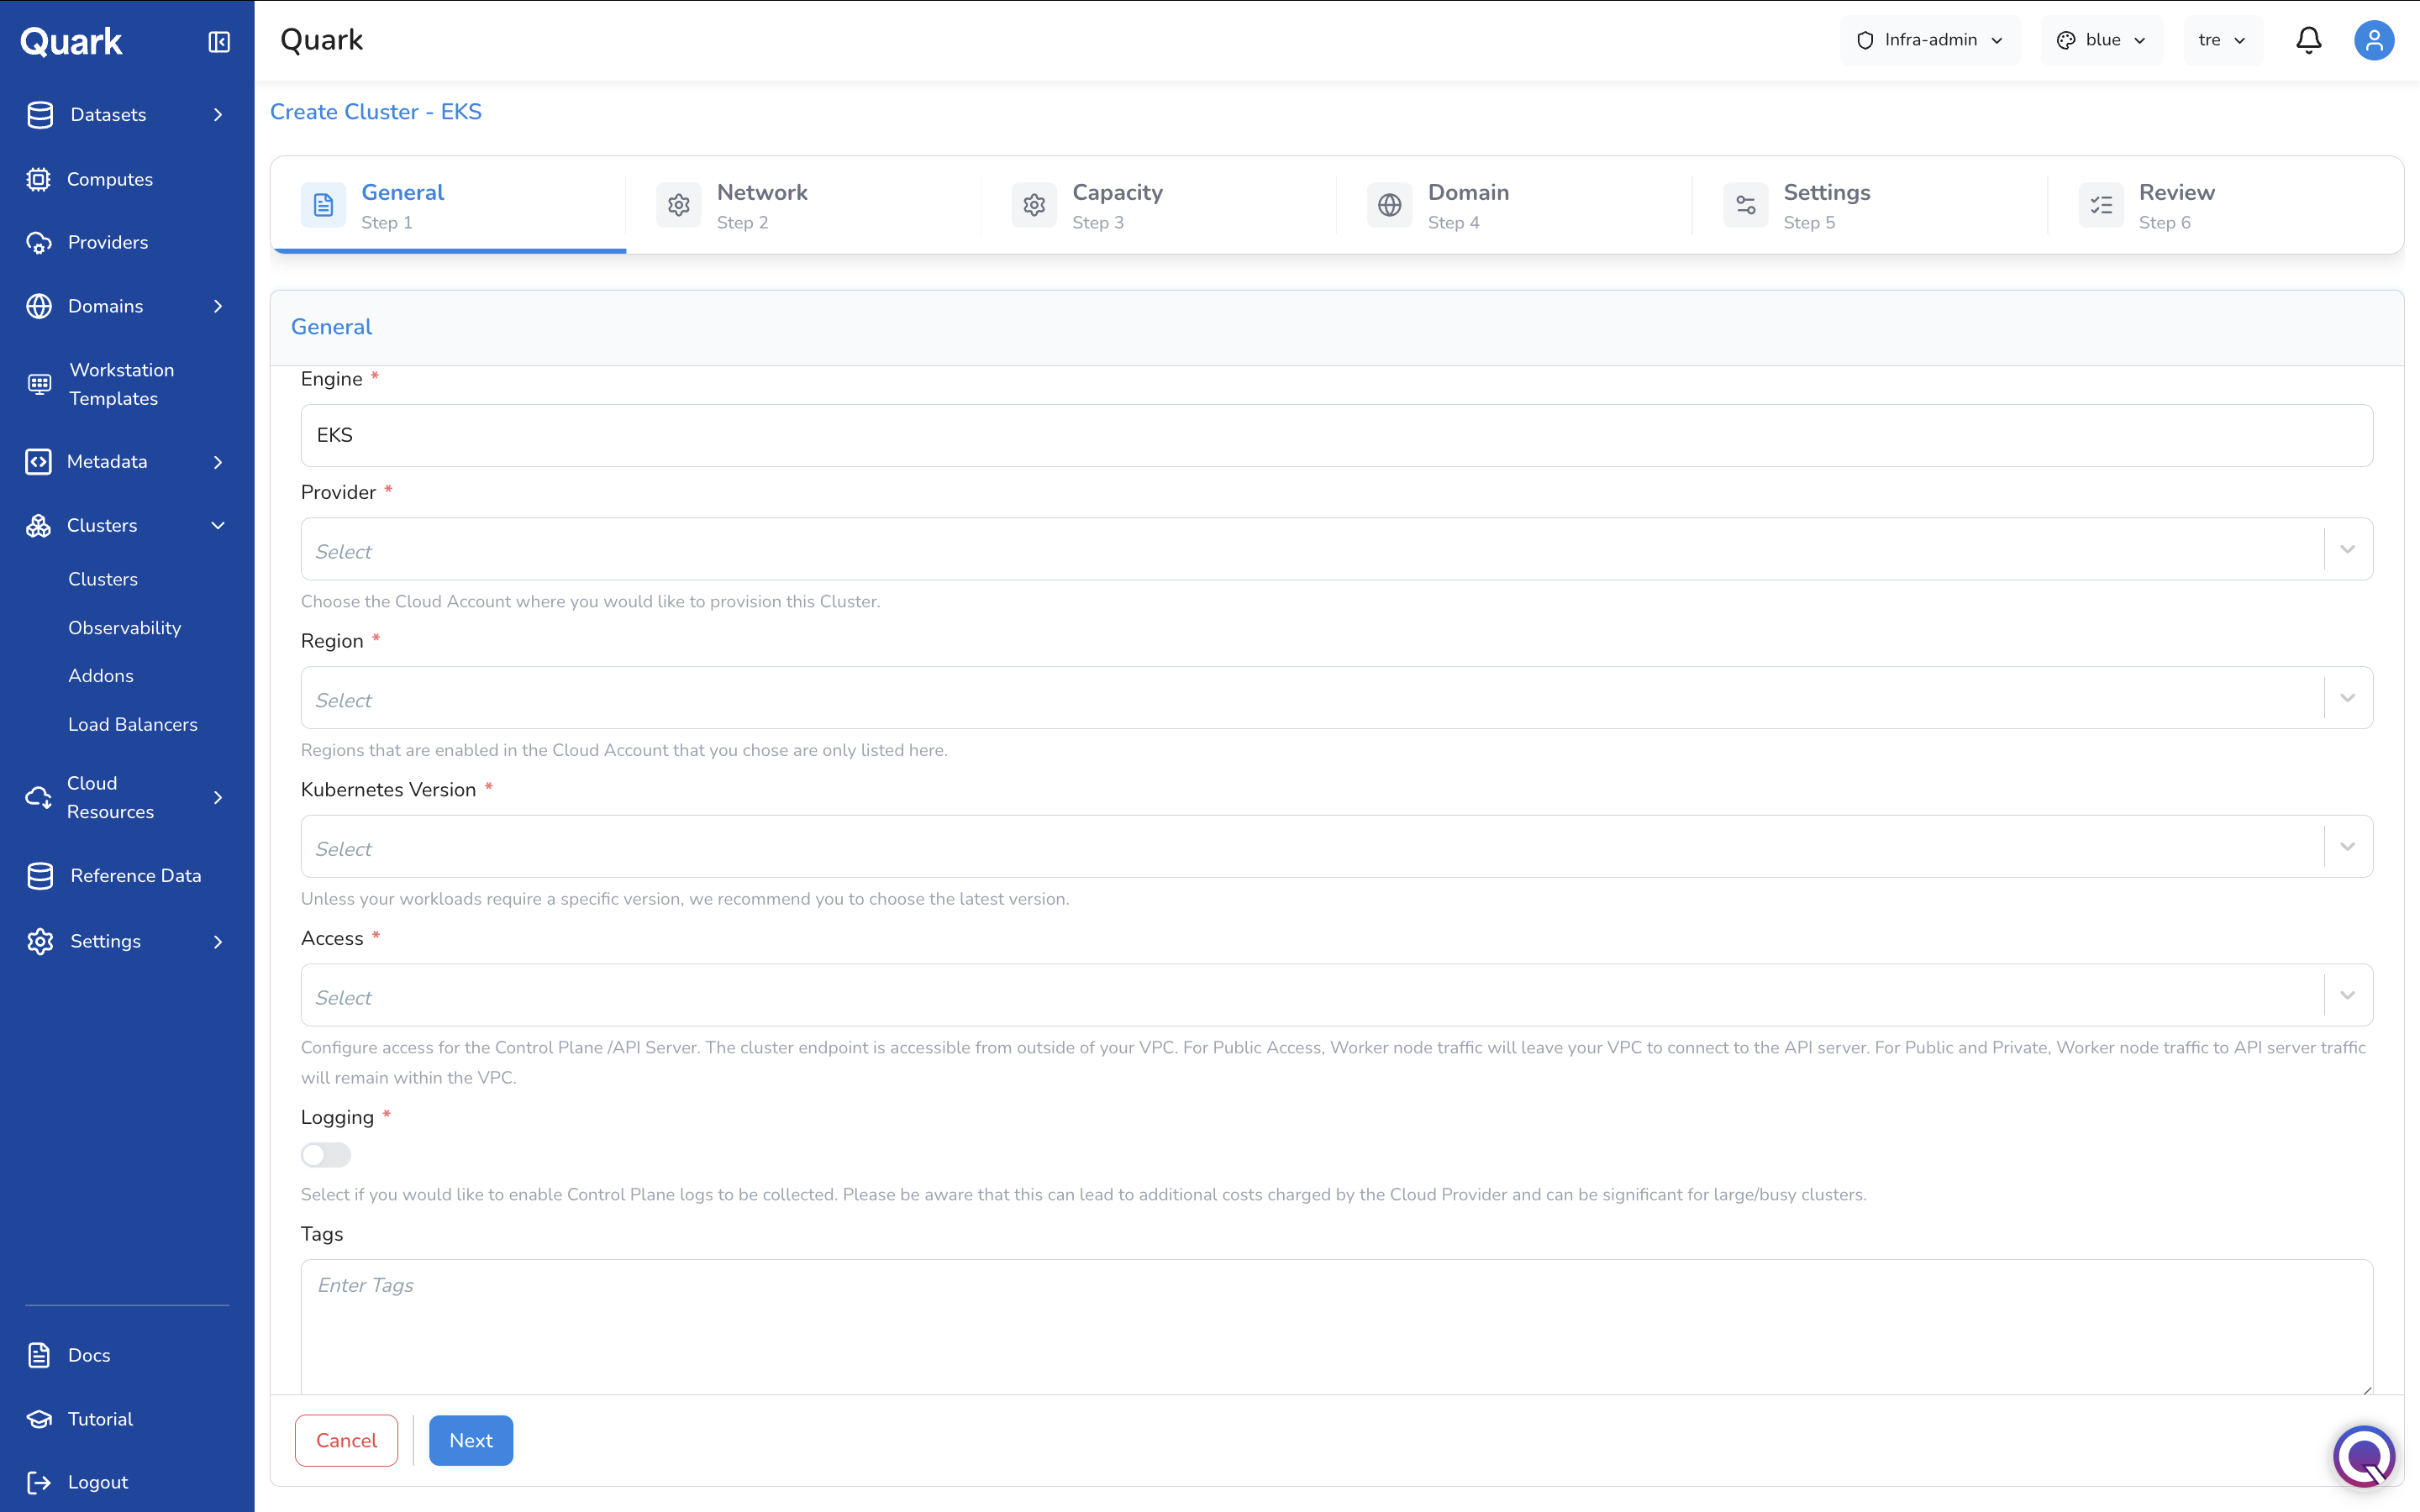This screenshot has width=2420, height=1512.
Task: Click the Datasets database icon
Action: [40, 115]
